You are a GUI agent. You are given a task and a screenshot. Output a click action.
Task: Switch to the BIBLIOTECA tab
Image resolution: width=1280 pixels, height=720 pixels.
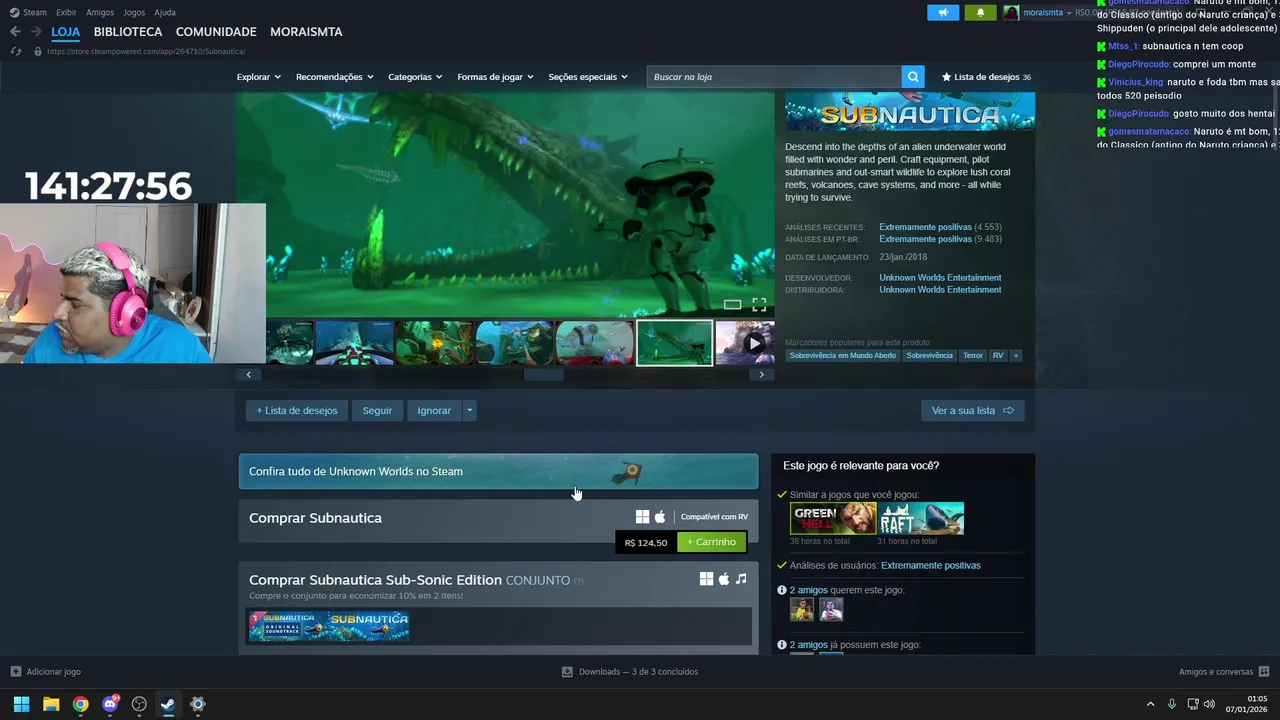tap(128, 32)
